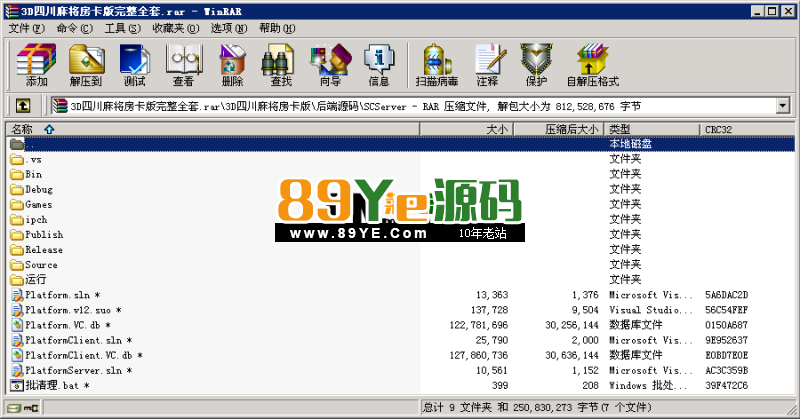Open the 帮助(H) menu
Screen dimensions: 800x419
(x=277, y=28)
